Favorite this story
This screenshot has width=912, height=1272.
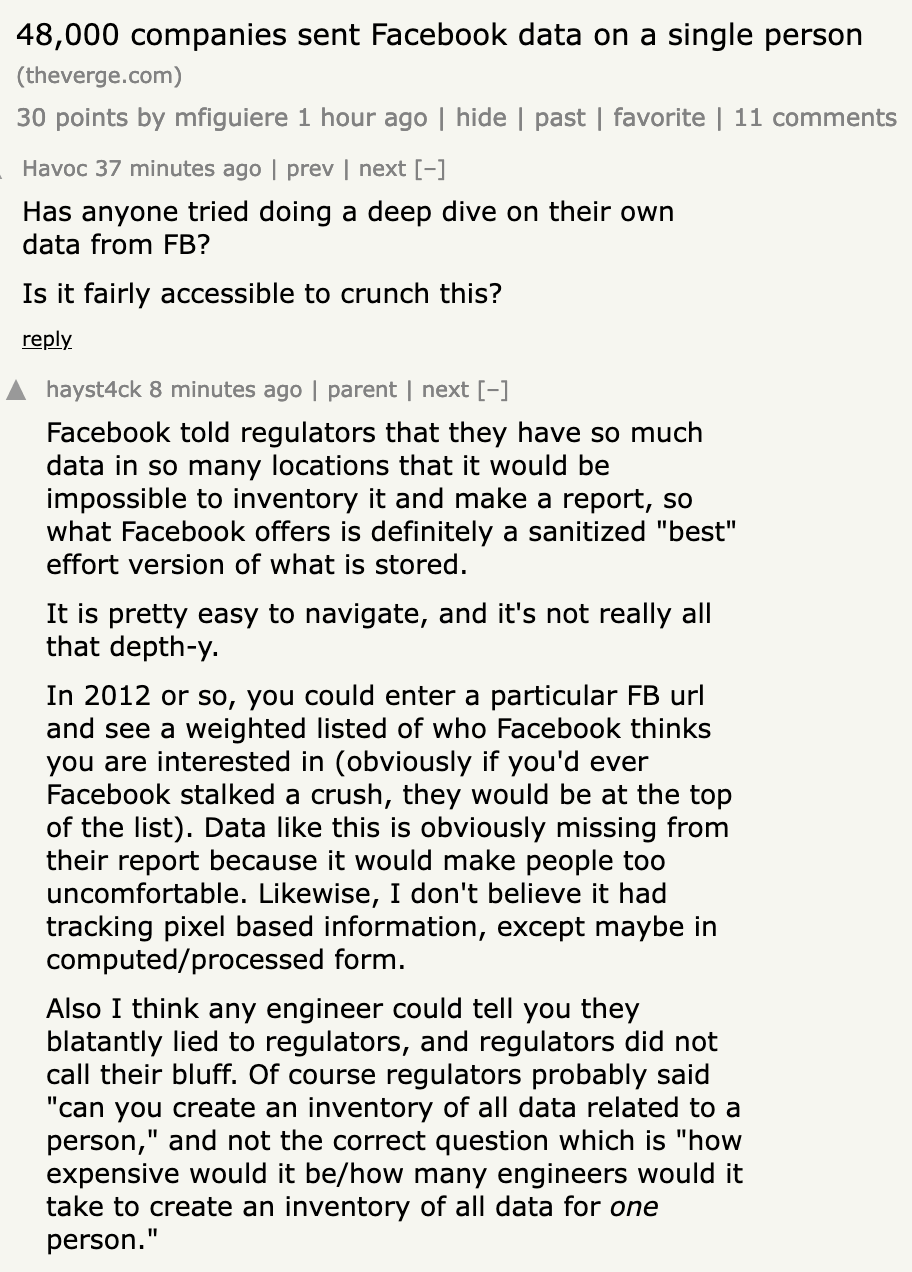tap(659, 117)
